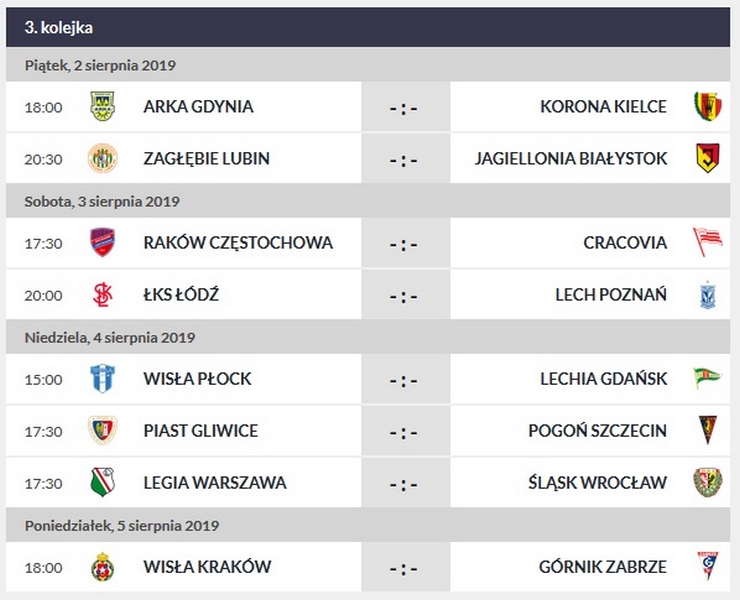The image size is (740, 600).
Task: Open the Piast Gliwice team link
Action: [200, 431]
